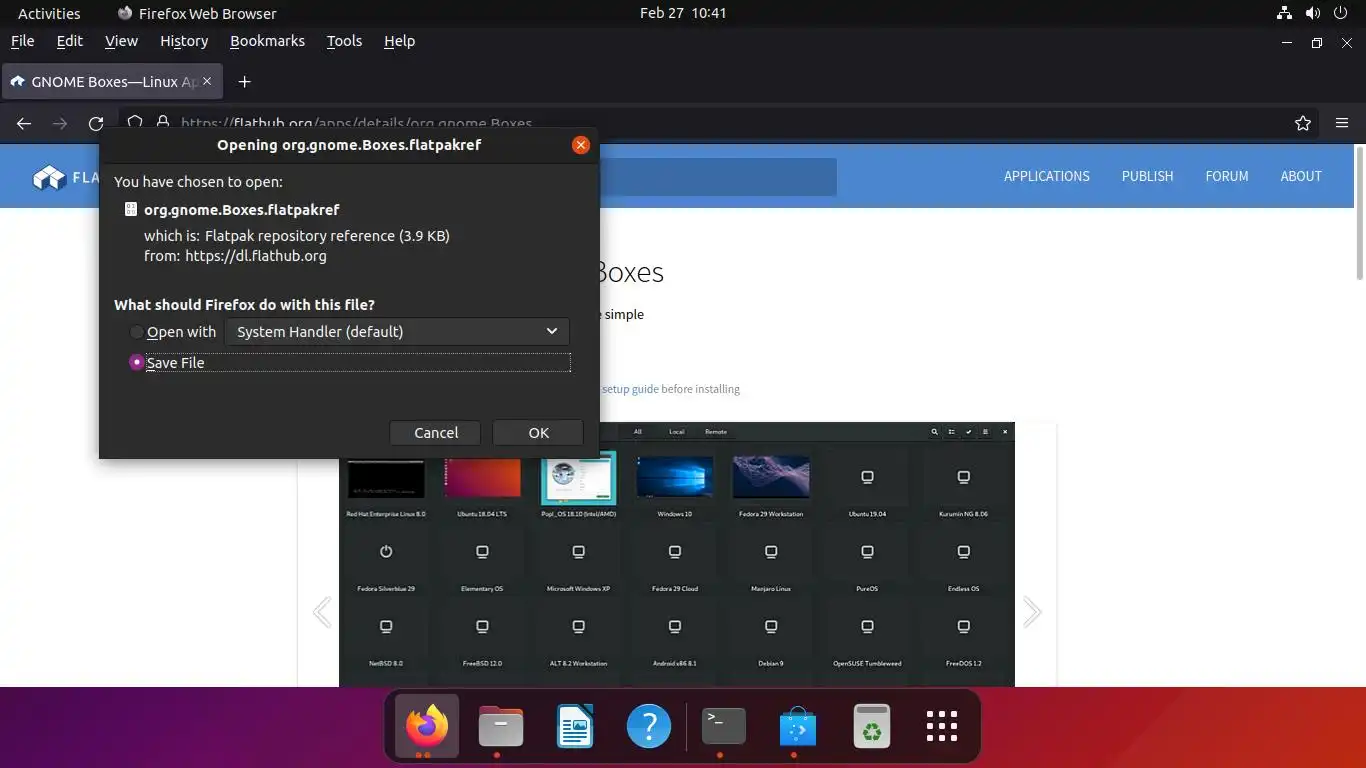
Task: Open the Trash from the dock
Action: pyautogui.click(x=871, y=726)
